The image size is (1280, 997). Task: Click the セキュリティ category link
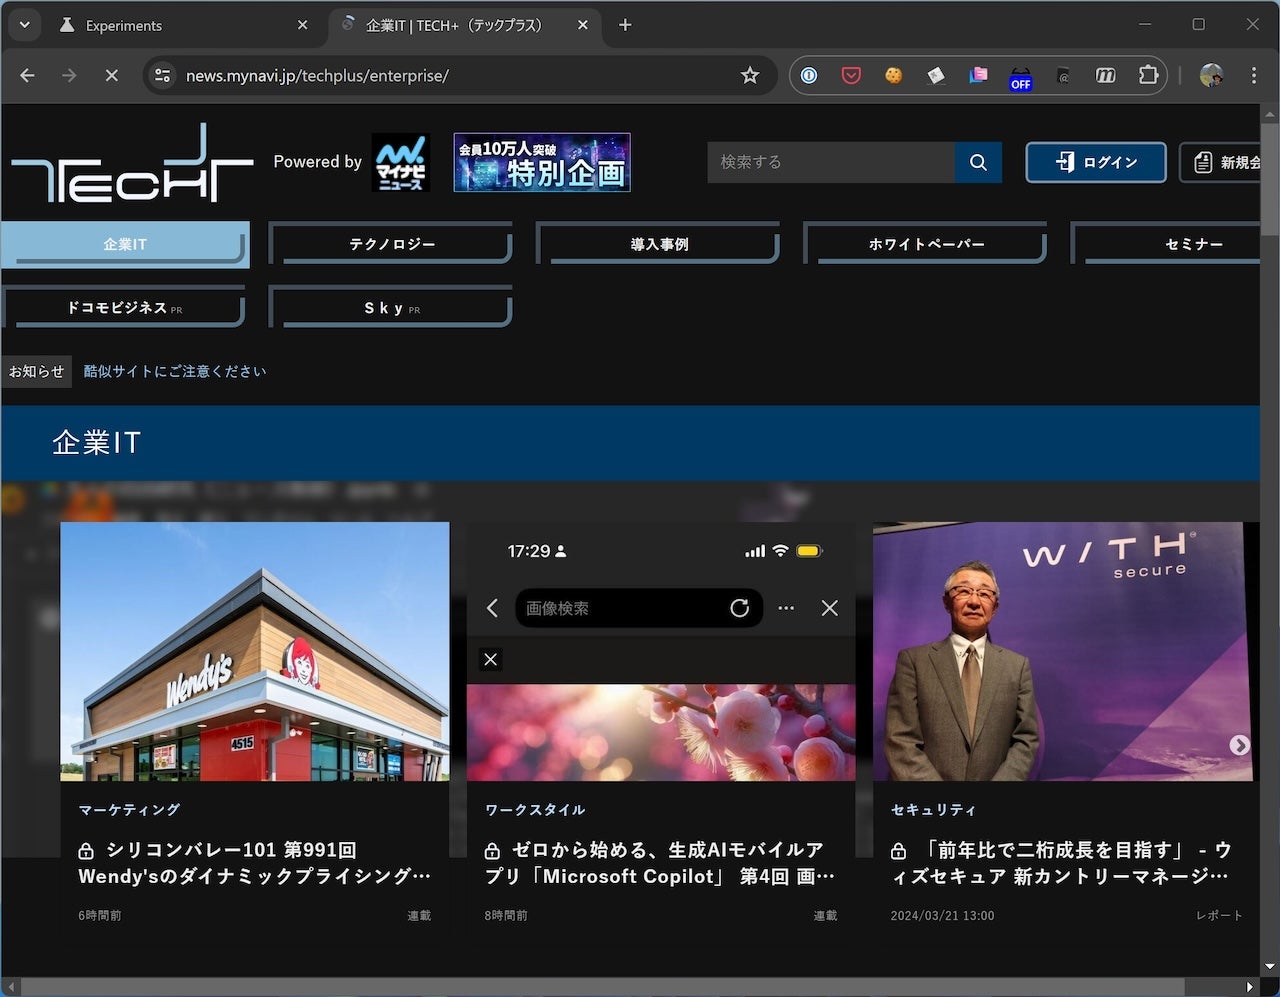click(x=933, y=809)
